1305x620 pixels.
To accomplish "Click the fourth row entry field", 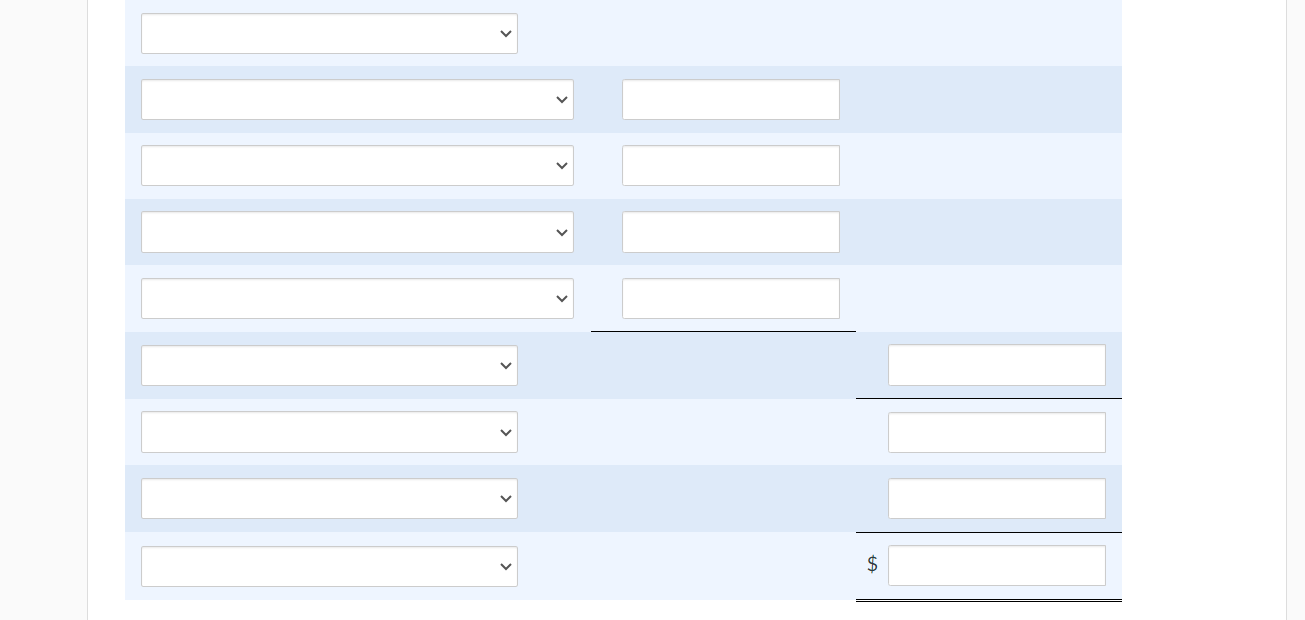I will [x=731, y=232].
